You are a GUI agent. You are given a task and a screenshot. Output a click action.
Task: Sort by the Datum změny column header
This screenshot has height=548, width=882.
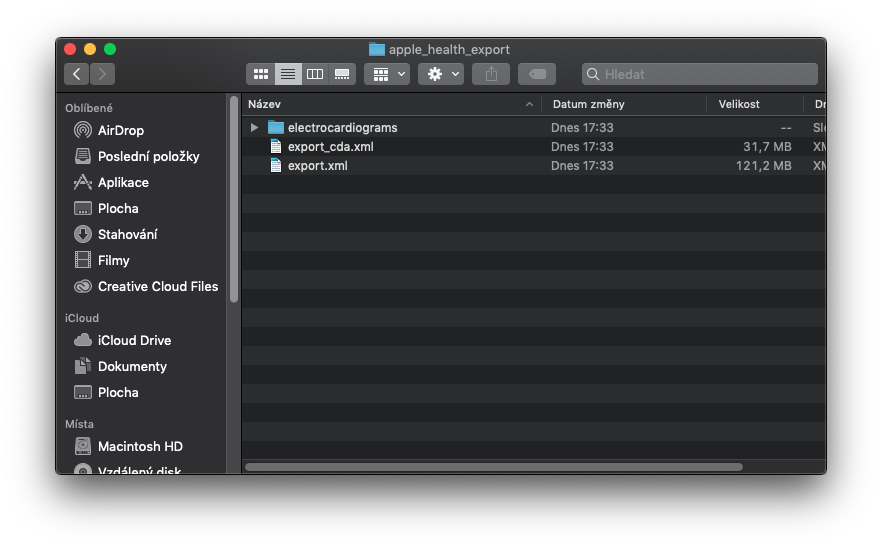(624, 104)
